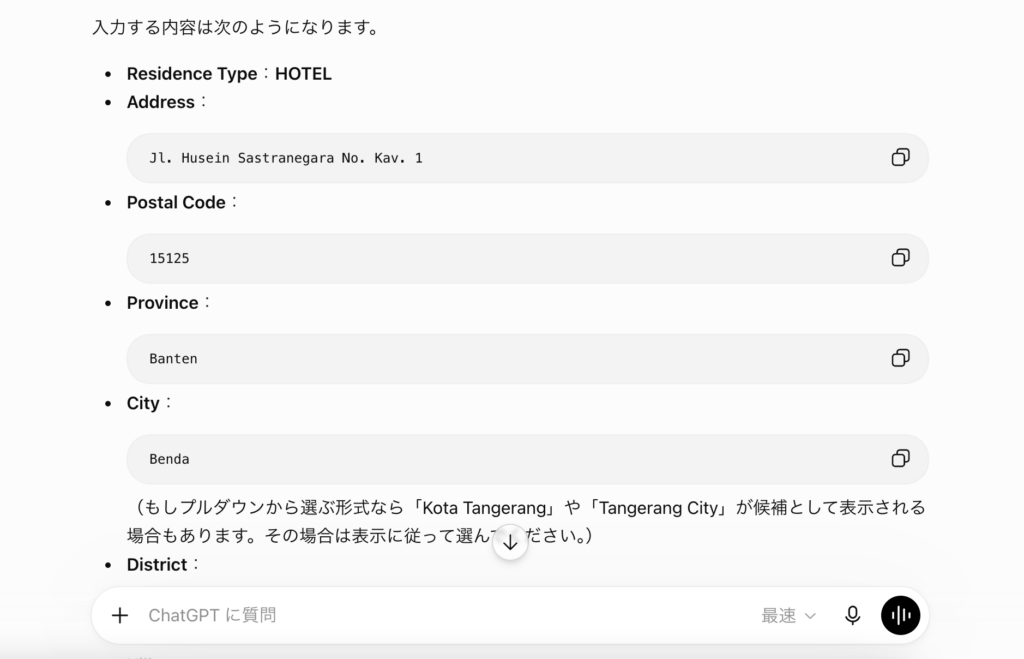
Task: Click the Banten province value
Action: point(173,359)
